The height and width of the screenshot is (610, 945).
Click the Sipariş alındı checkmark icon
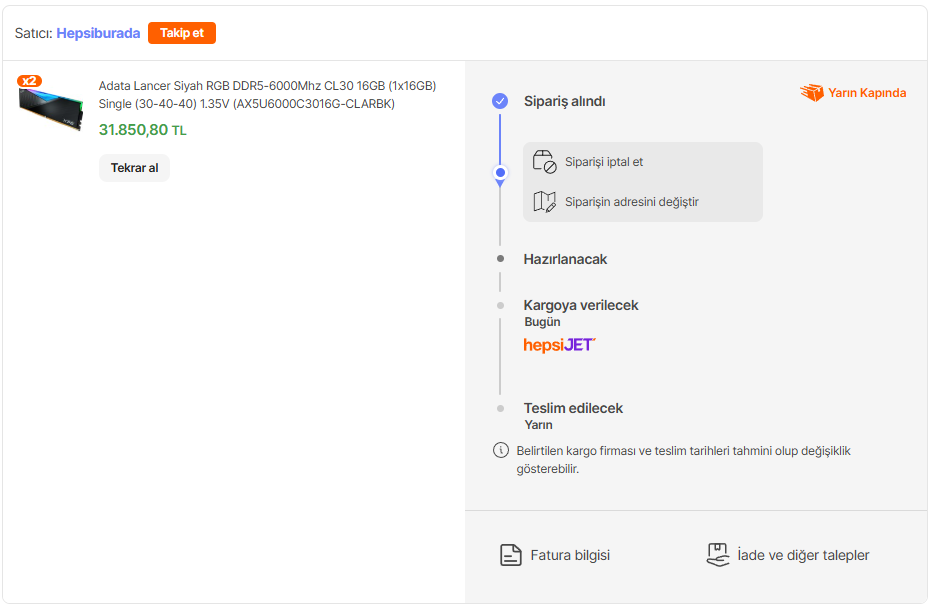[x=500, y=101]
